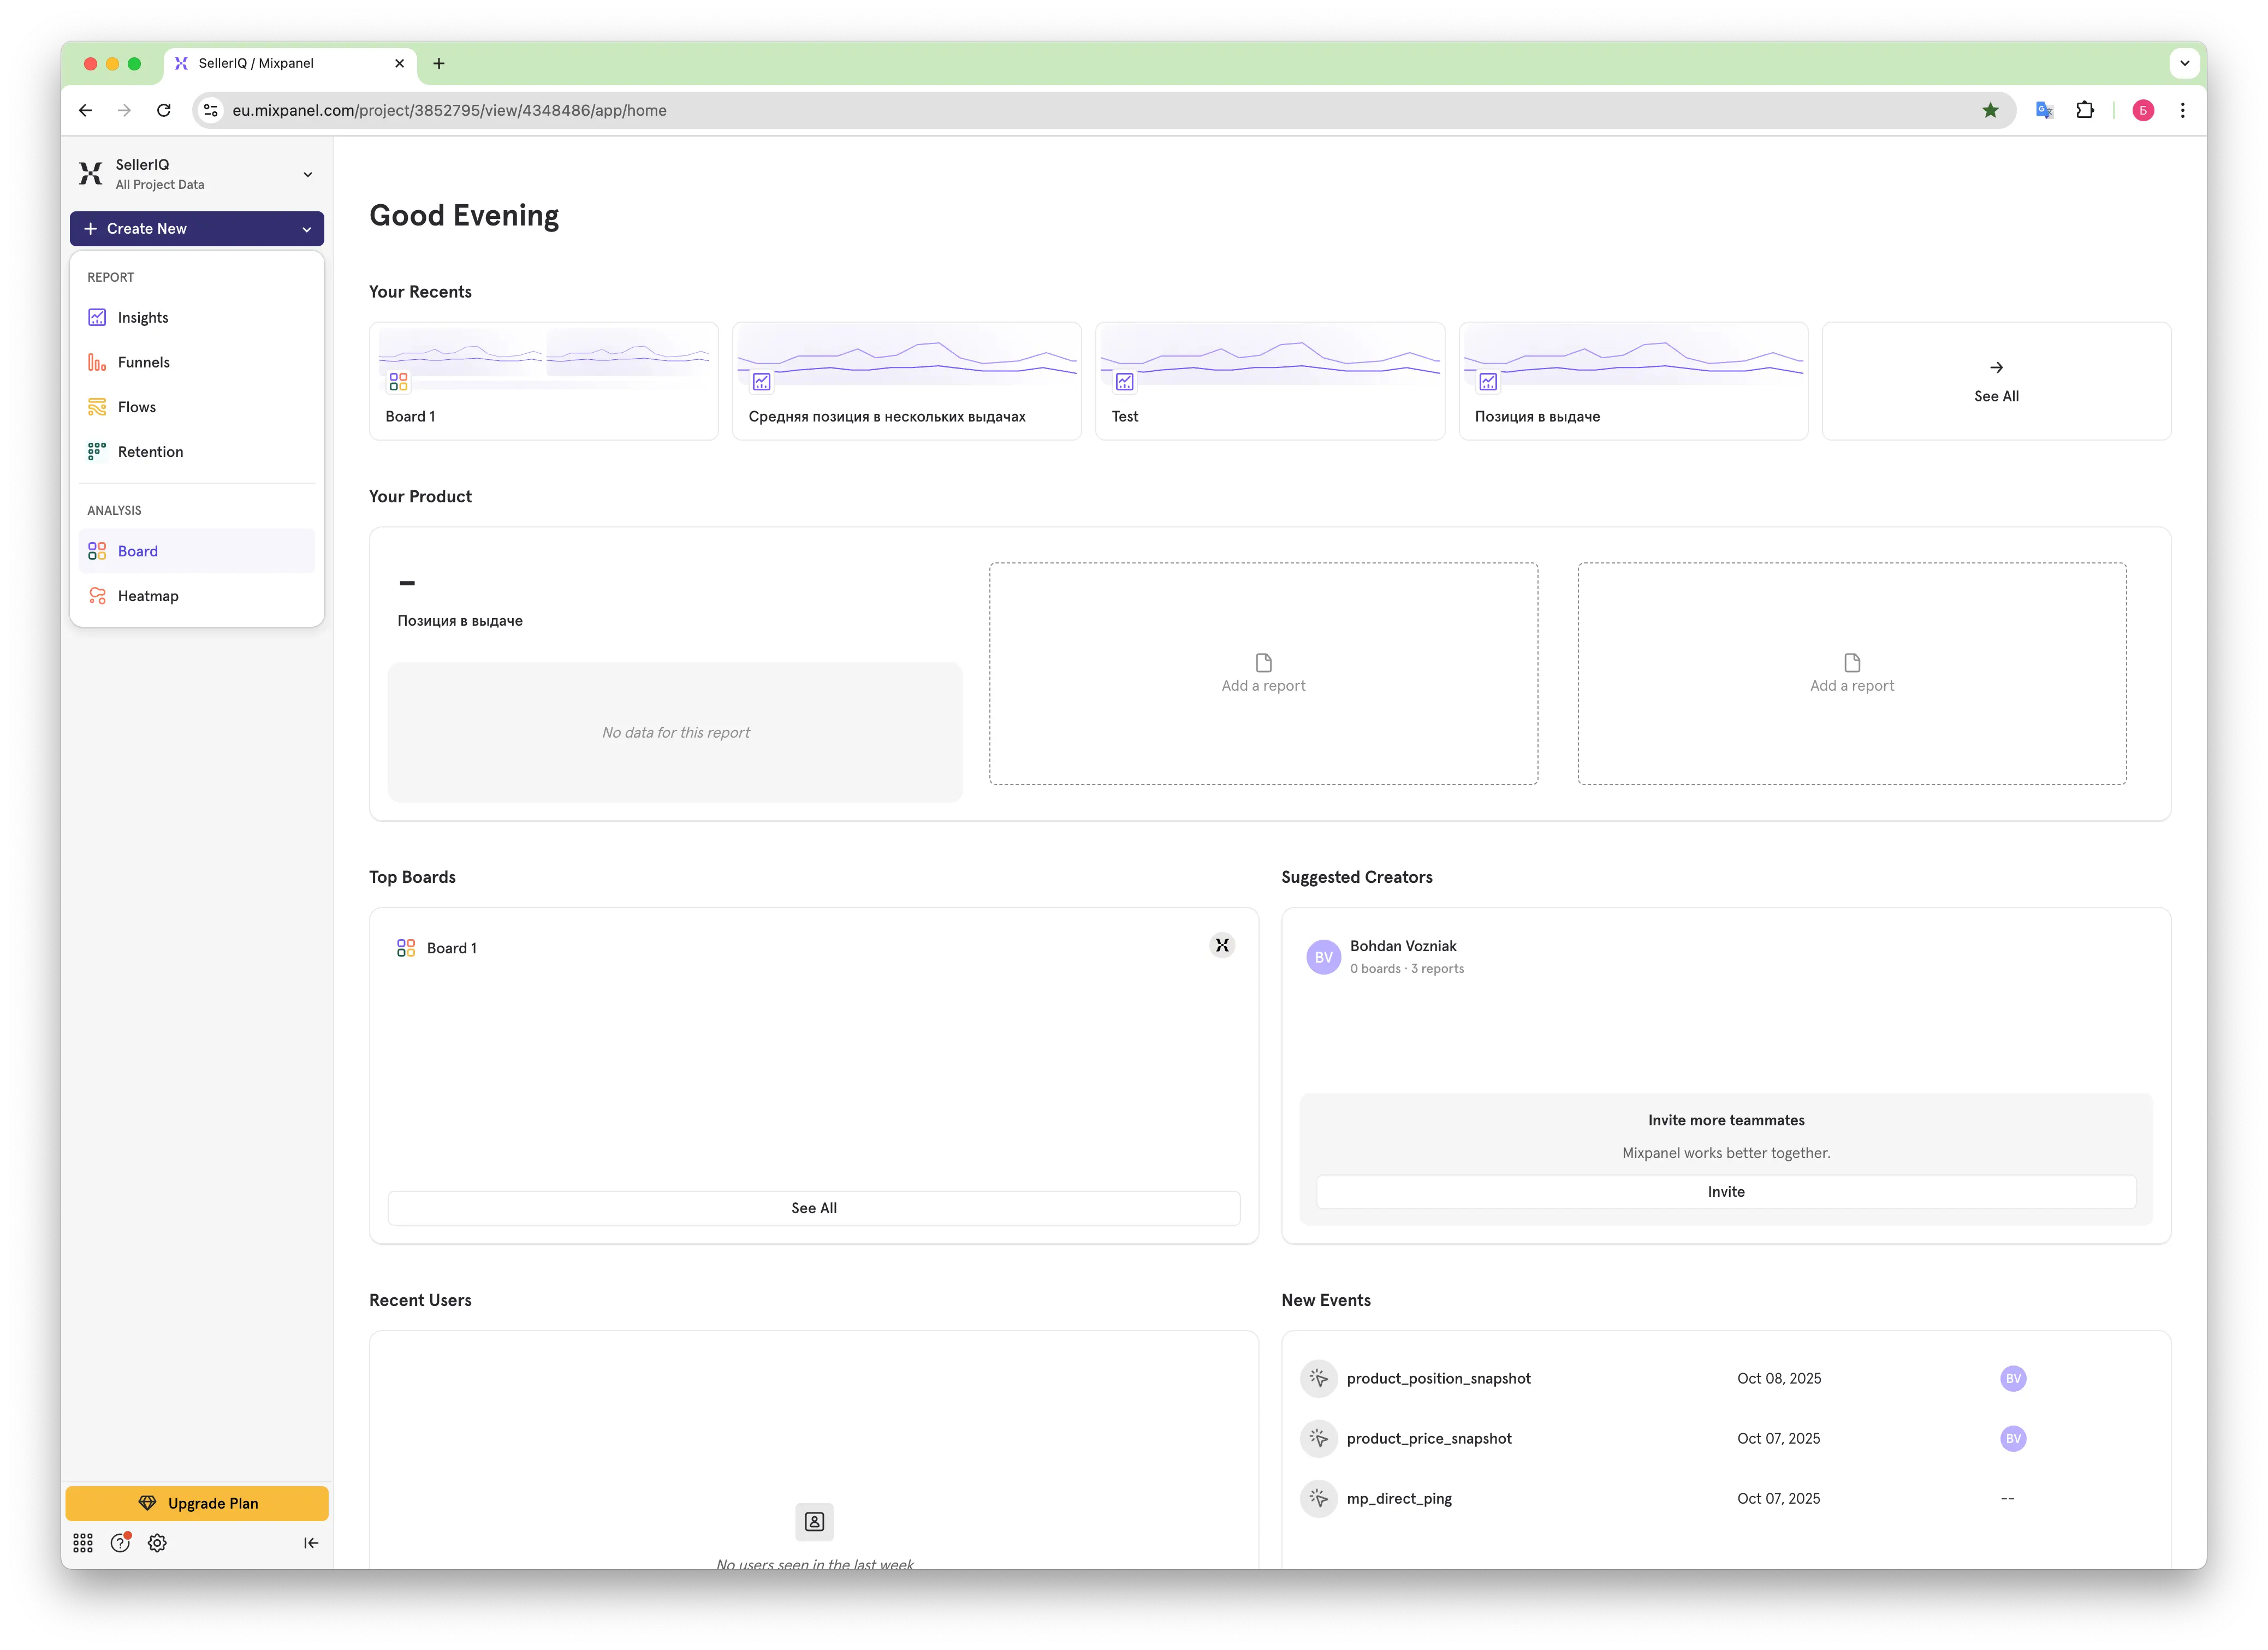Open 'Позиция в выдаче' report in Your Product
The image size is (2268, 1650).
[x=460, y=621]
